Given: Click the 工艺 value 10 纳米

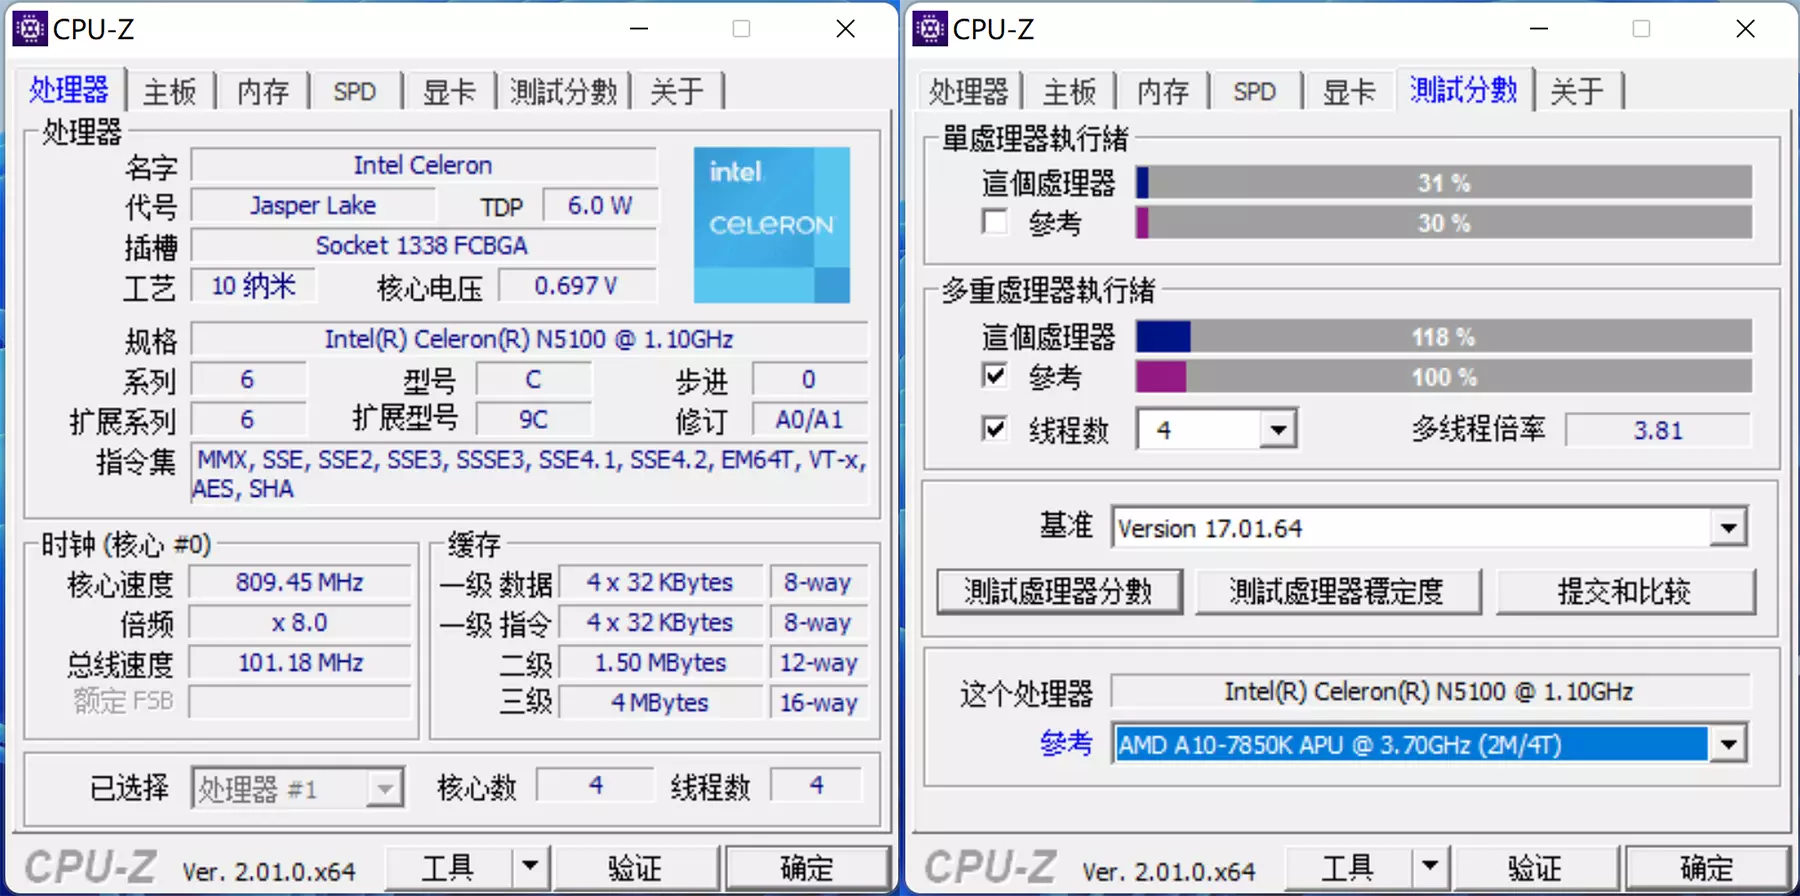Looking at the screenshot, I should (x=253, y=286).
